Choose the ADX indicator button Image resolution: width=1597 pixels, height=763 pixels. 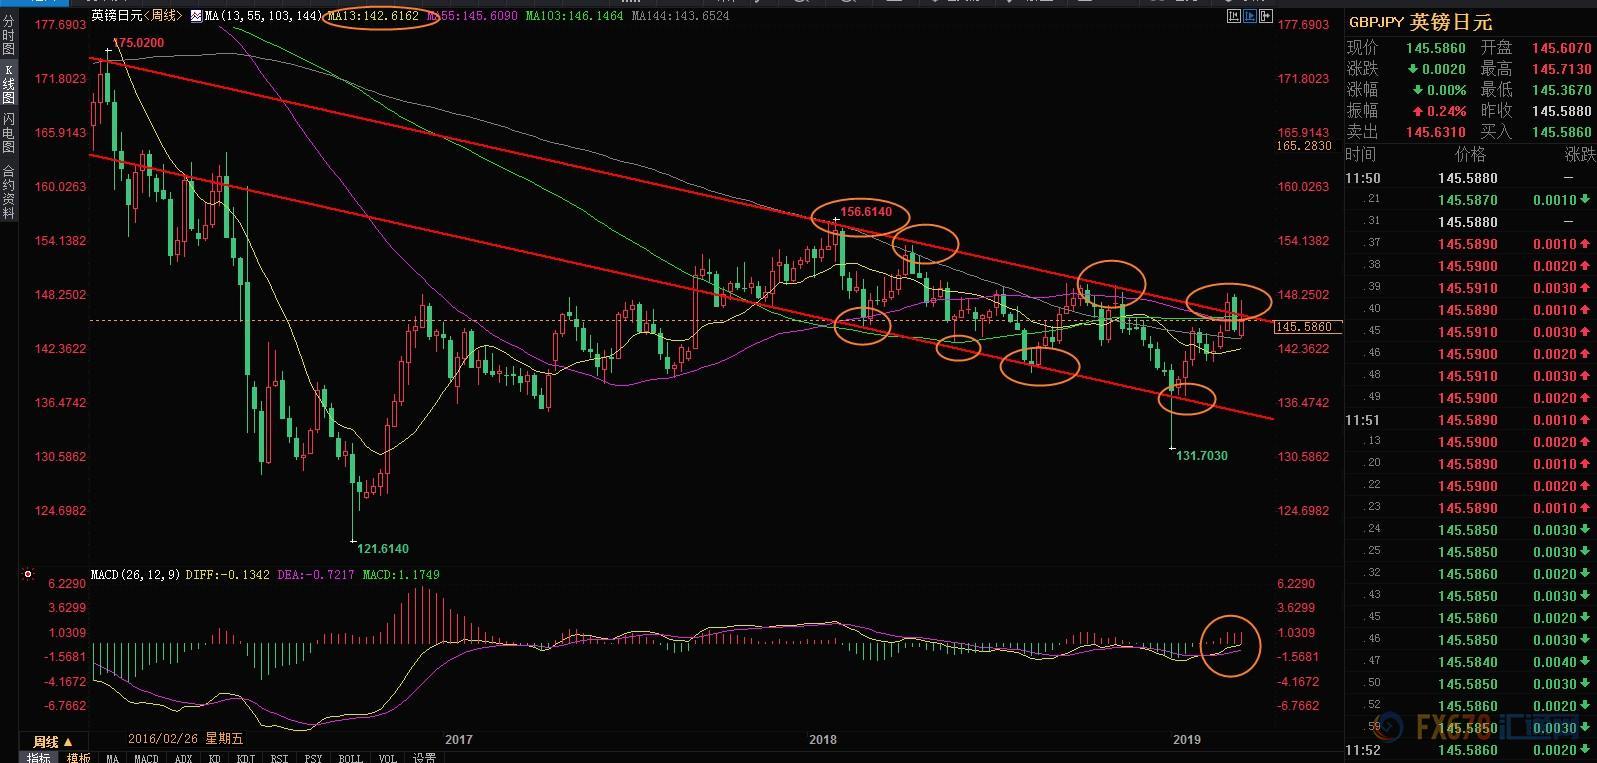coord(183,758)
